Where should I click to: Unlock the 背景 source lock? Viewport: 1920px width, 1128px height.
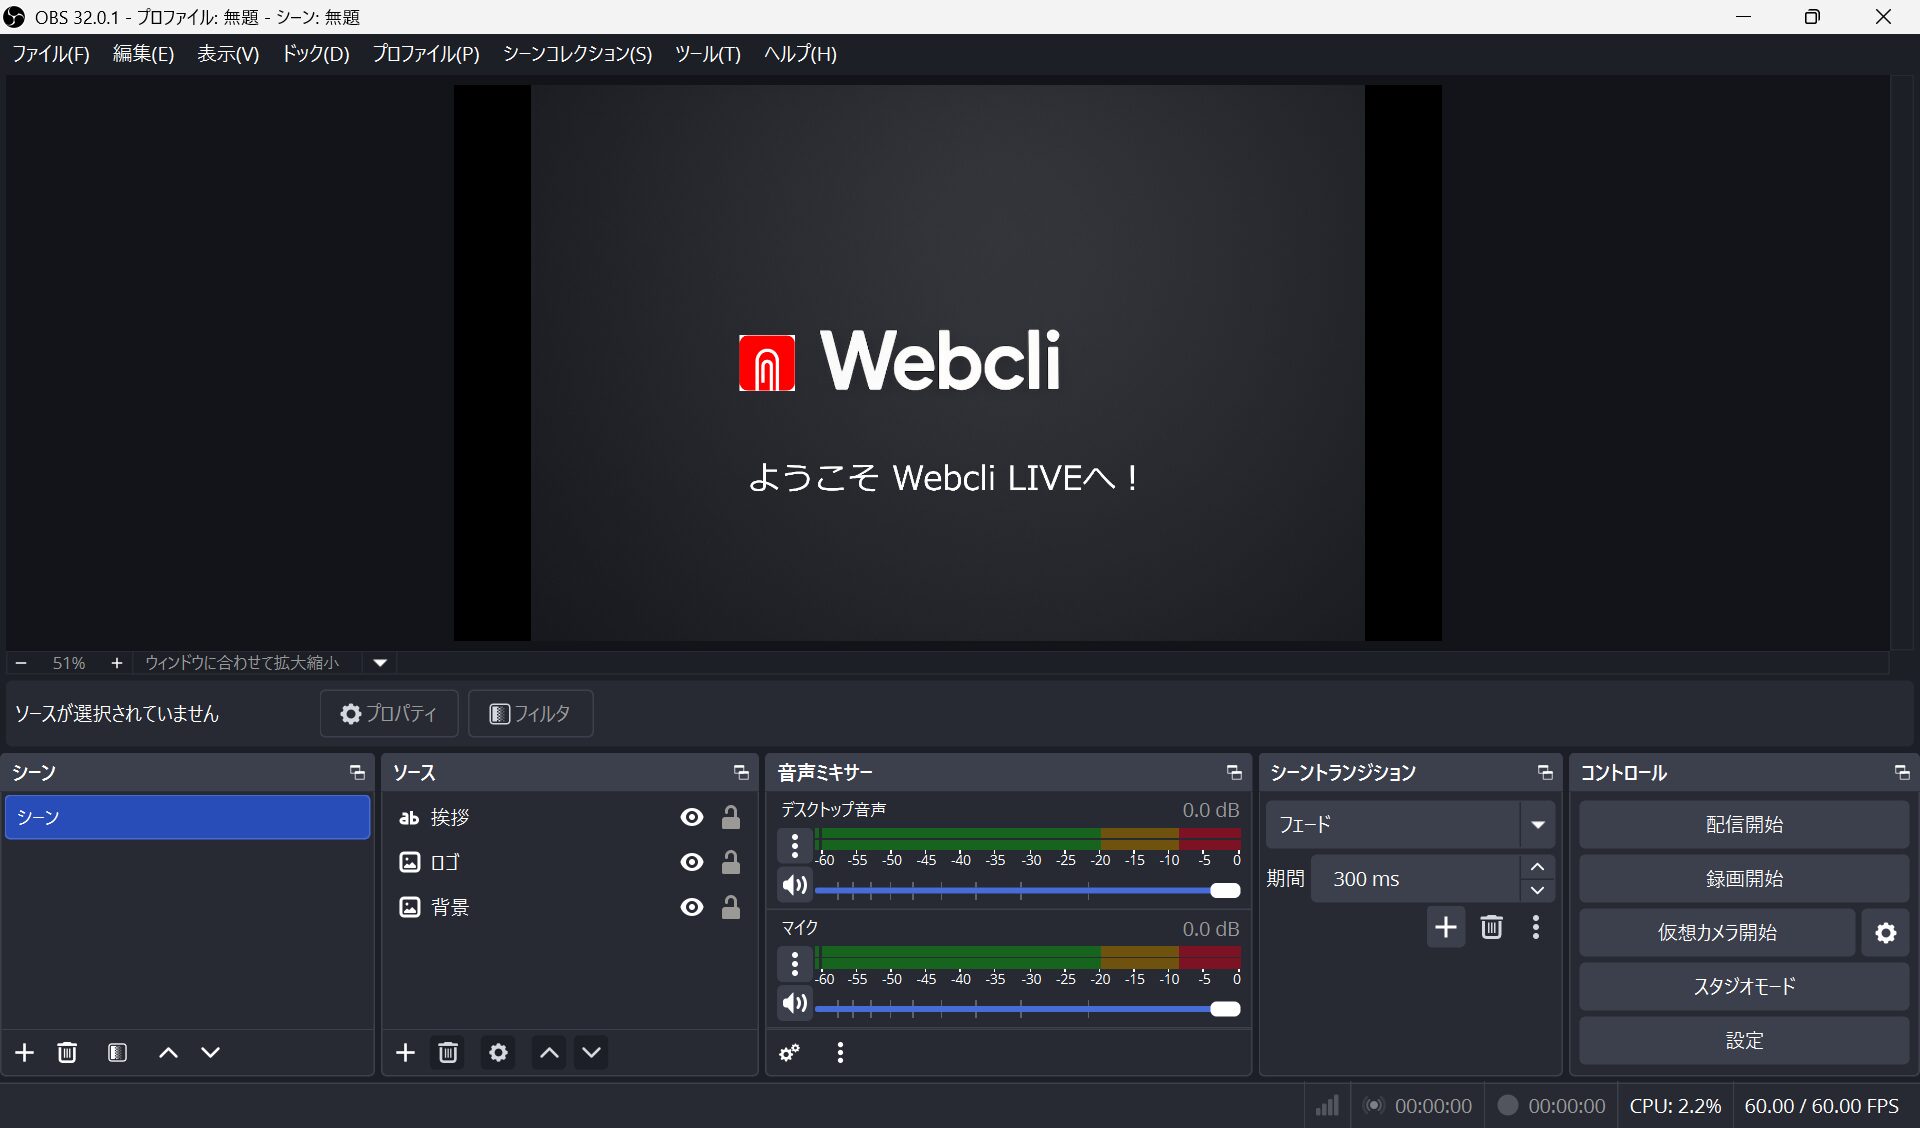pyautogui.click(x=731, y=907)
